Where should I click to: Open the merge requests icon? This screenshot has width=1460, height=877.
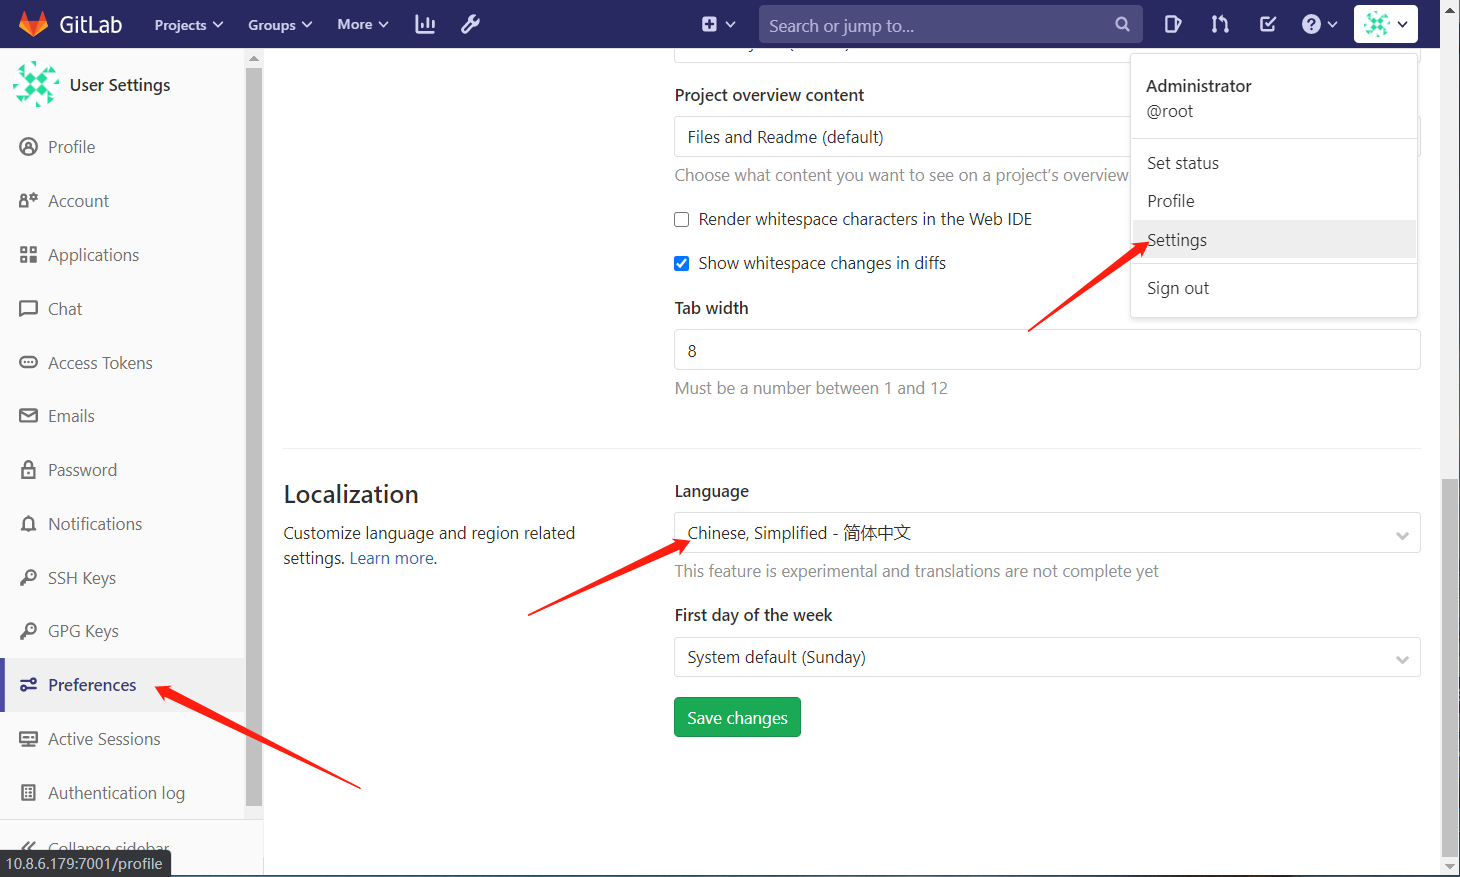(1219, 24)
